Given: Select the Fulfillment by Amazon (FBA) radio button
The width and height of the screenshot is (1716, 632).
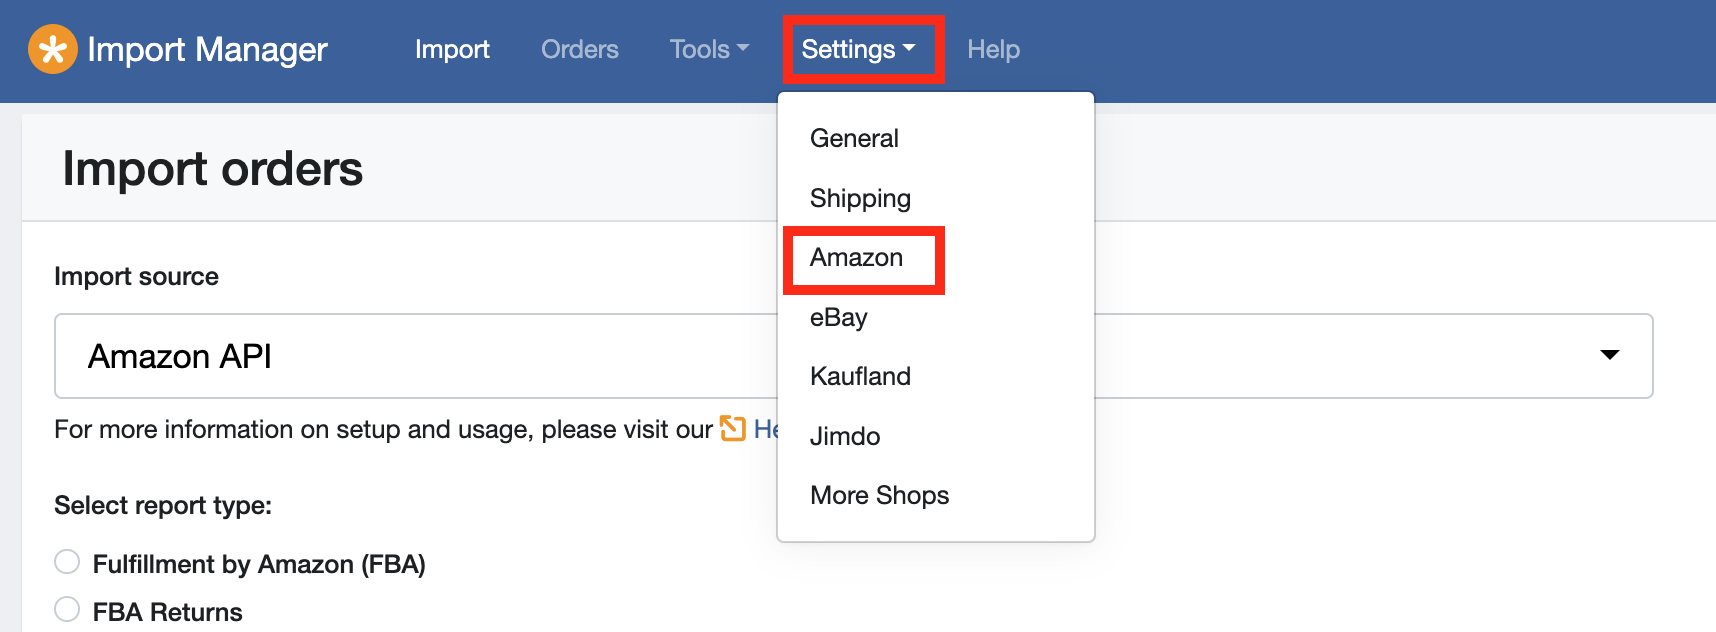Looking at the screenshot, I should (x=67, y=562).
